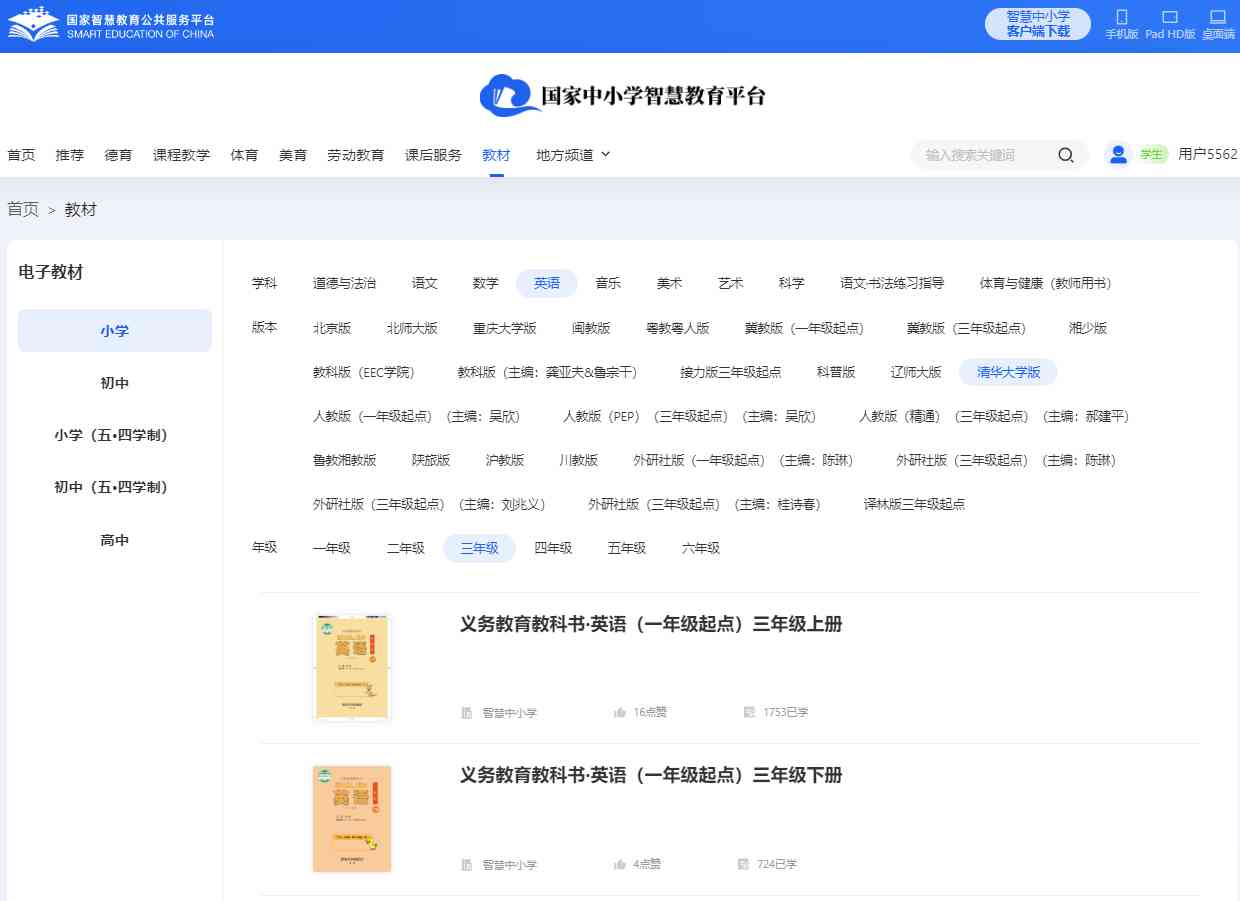Image resolution: width=1240 pixels, height=901 pixels.
Task: Select the 一年级 grade filter
Action: [x=332, y=548]
